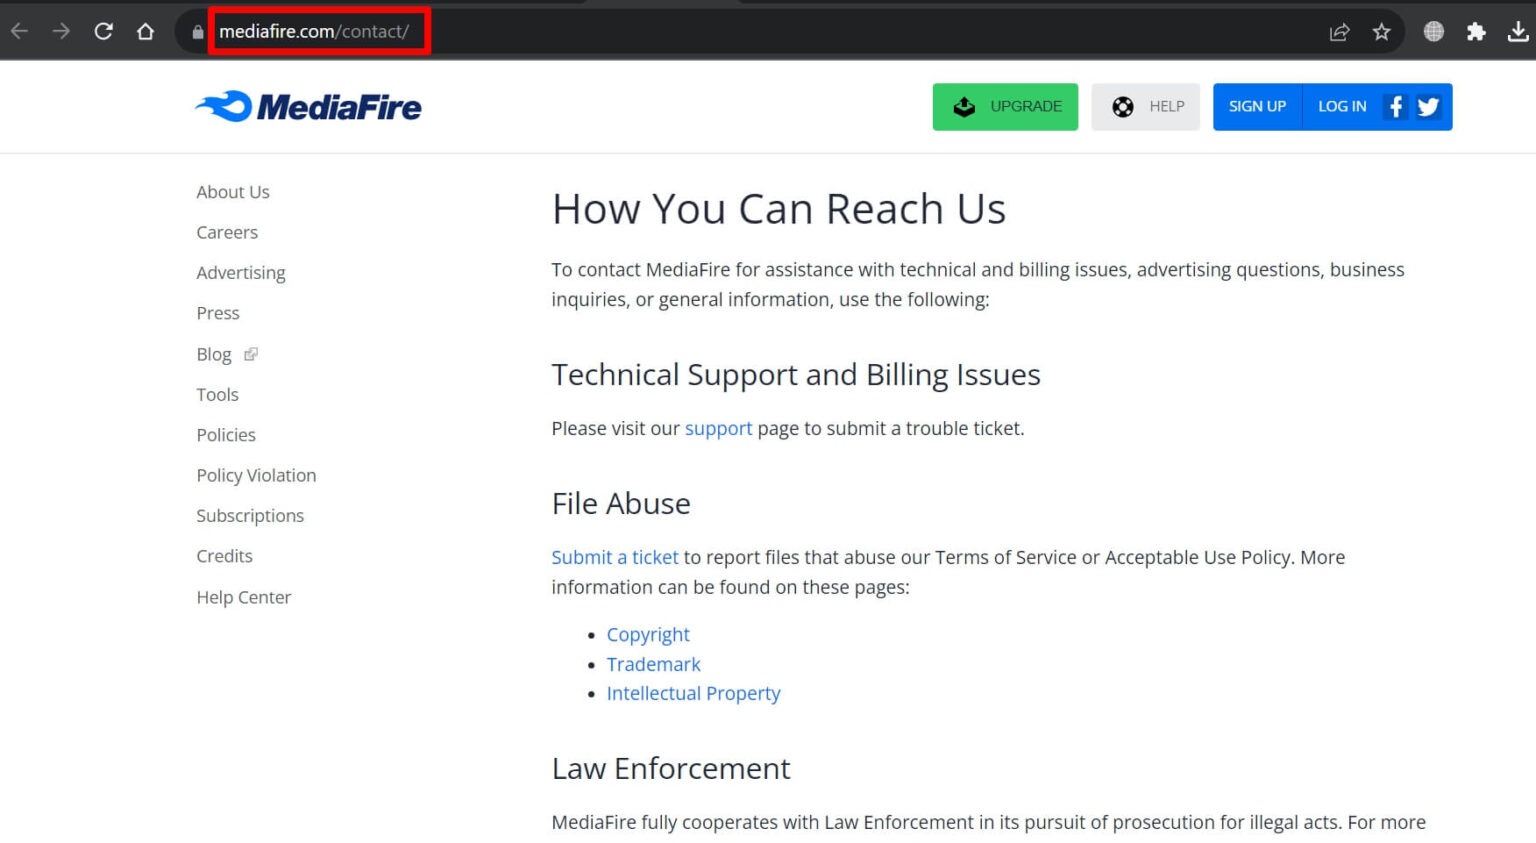Open the support link

pos(718,428)
